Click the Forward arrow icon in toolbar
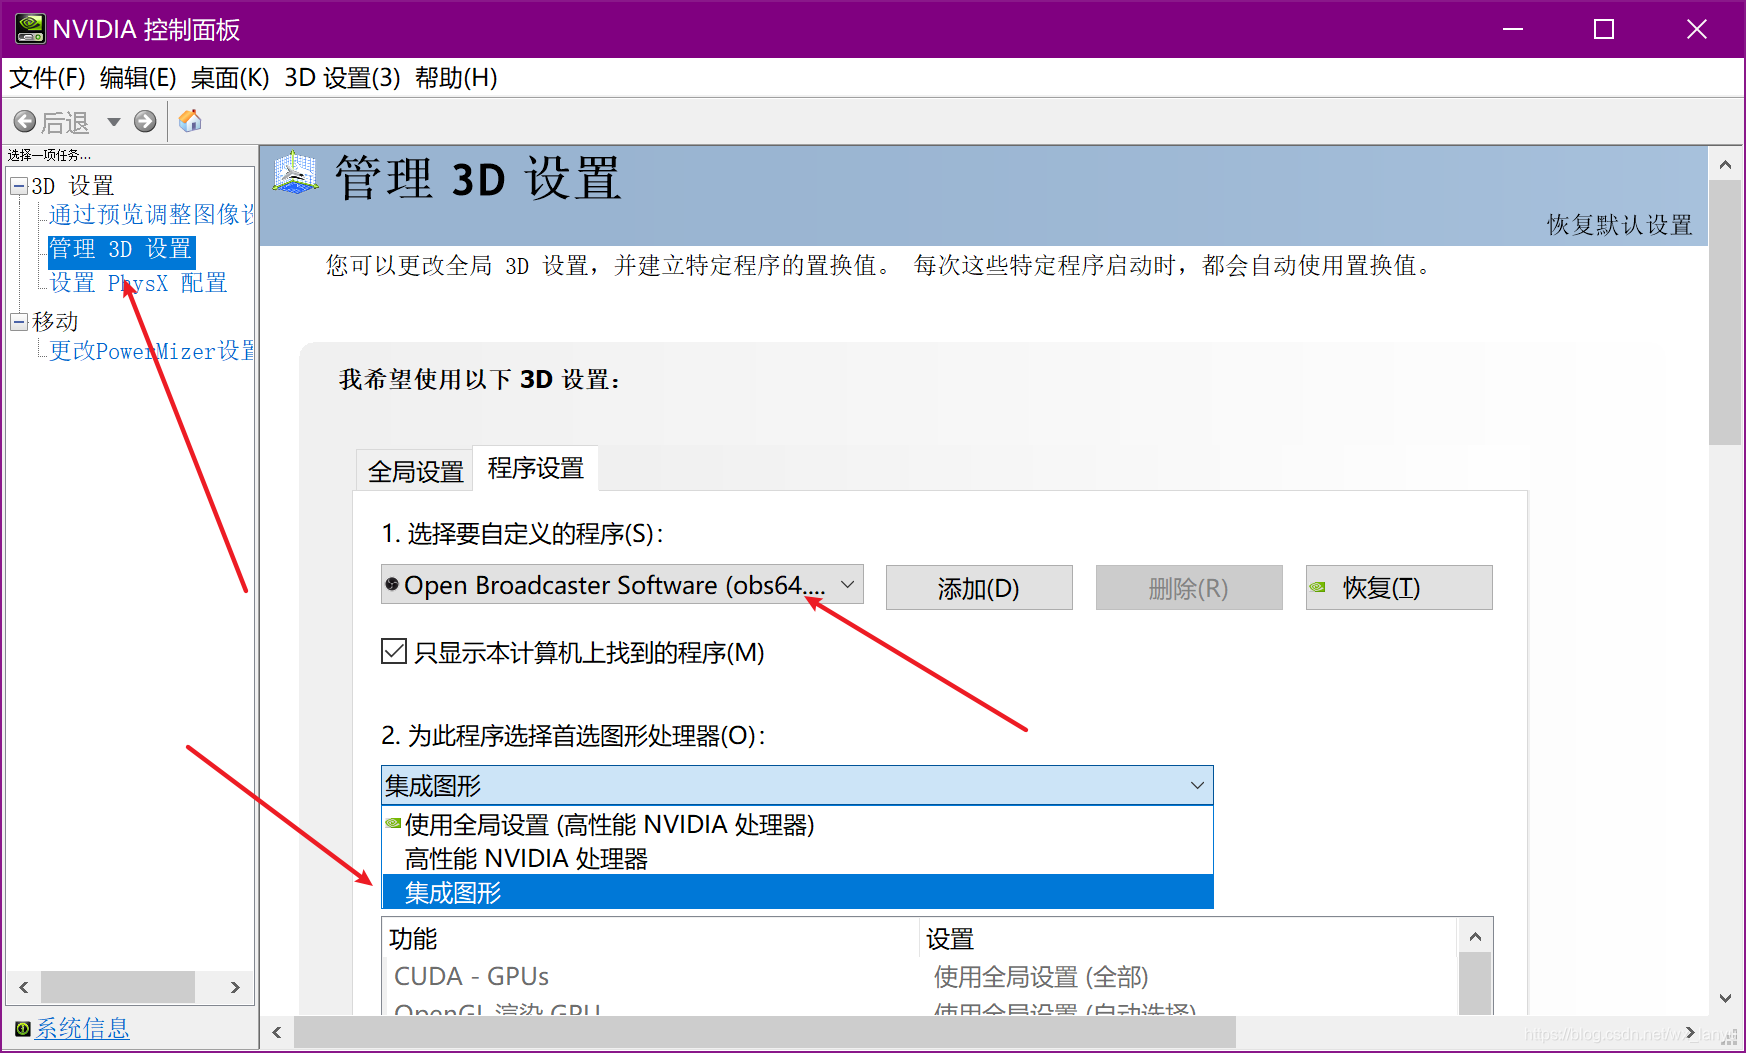This screenshot has height=1053, width=1746. tap(145, 122)
